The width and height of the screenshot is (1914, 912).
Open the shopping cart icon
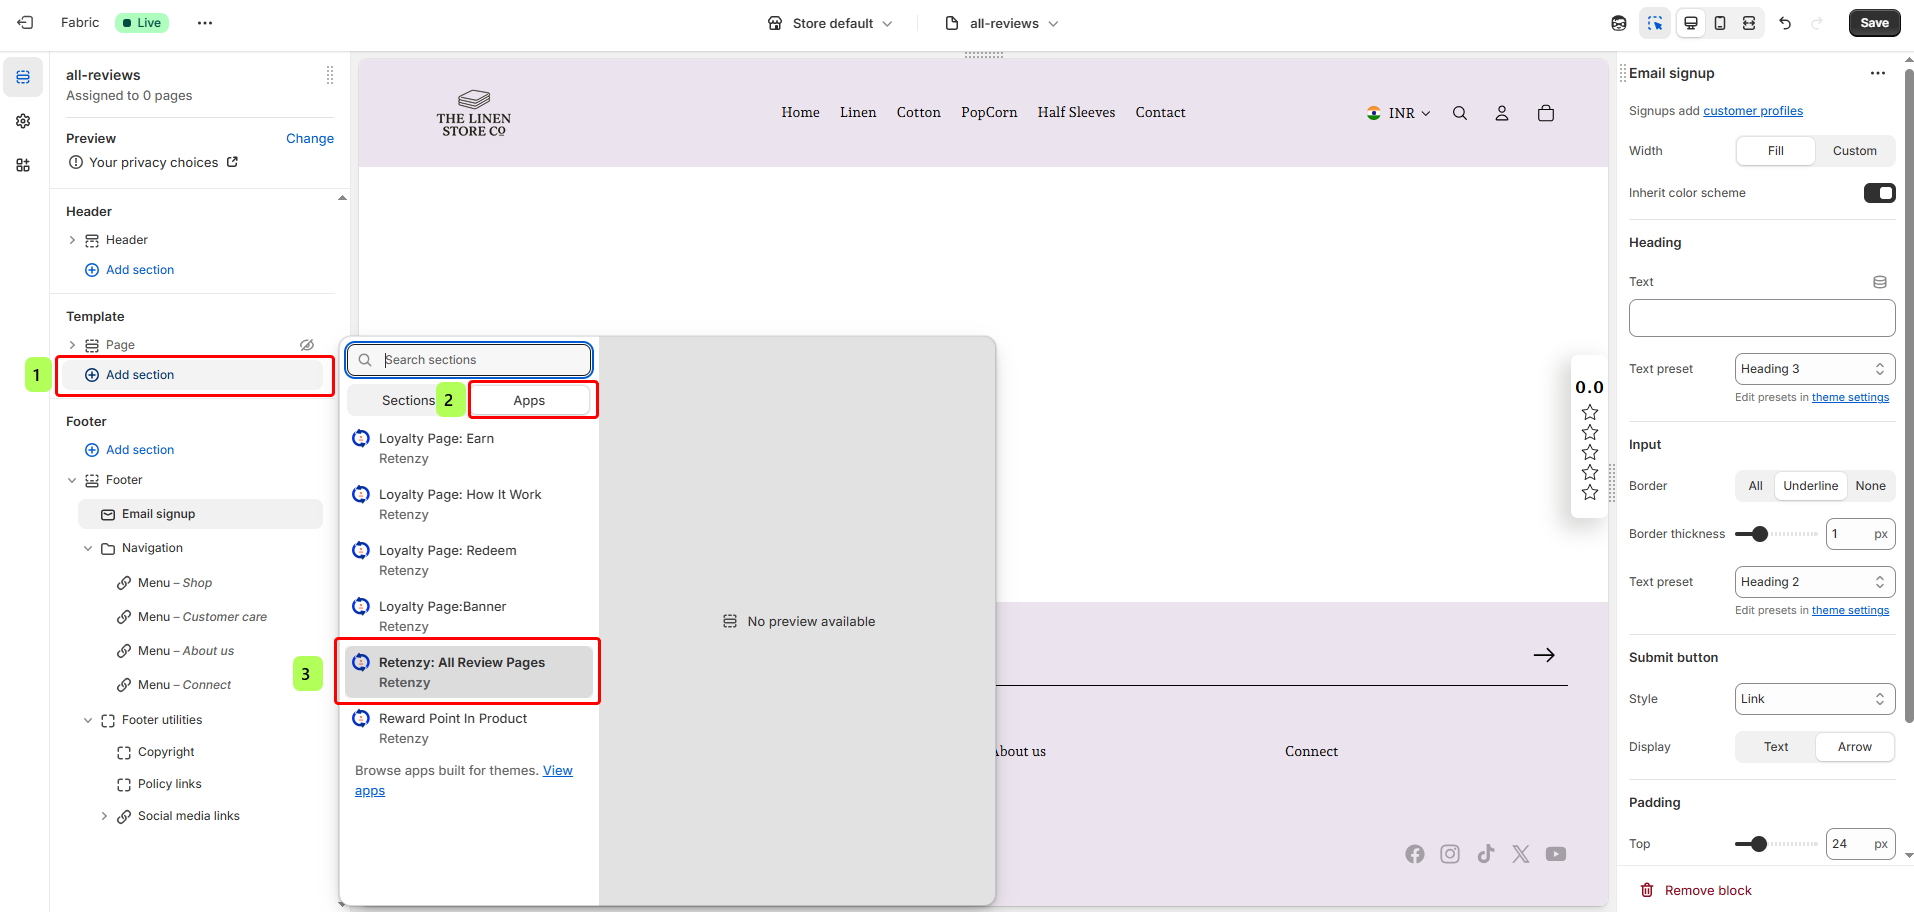[x=1546, y=113]
